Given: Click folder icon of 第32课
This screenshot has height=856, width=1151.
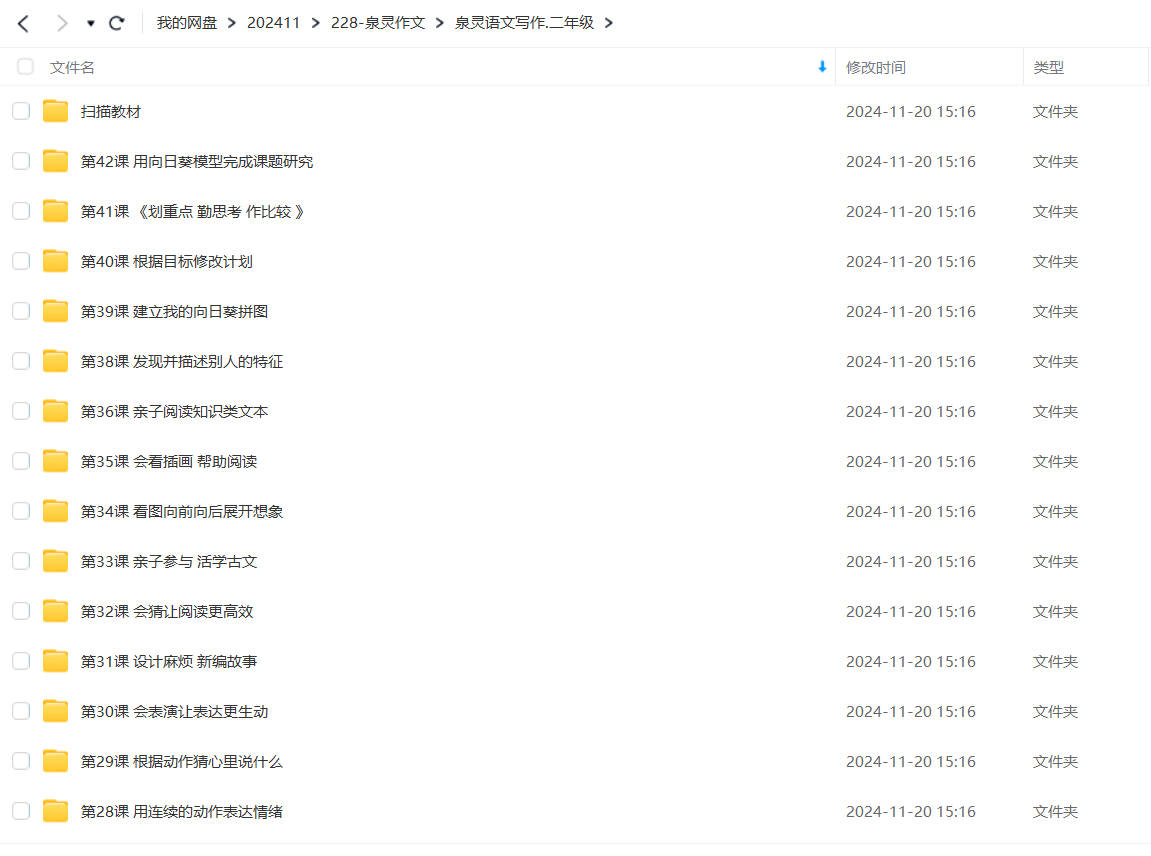Looking at the screenshot, I should coord(55,611).
